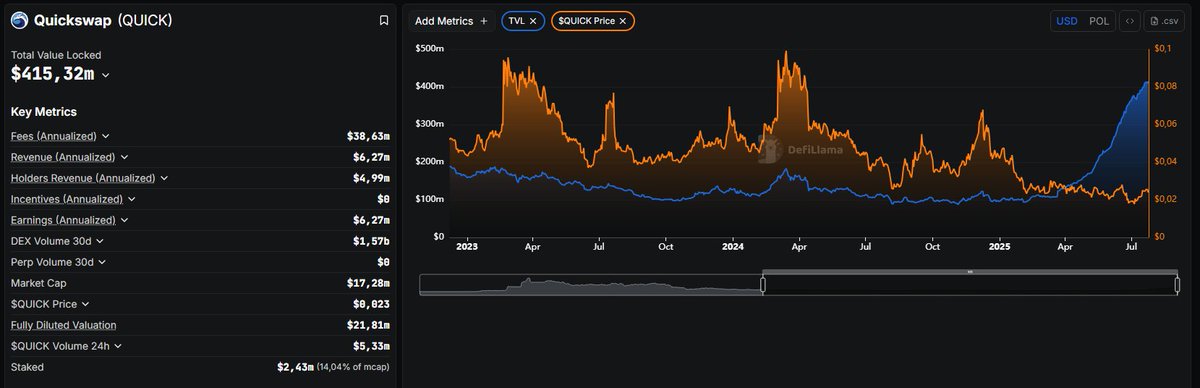Expand the Total Value Locked breakdown chevron
The width and height of the screenshot is (1200, 388).
click(106, 75)
